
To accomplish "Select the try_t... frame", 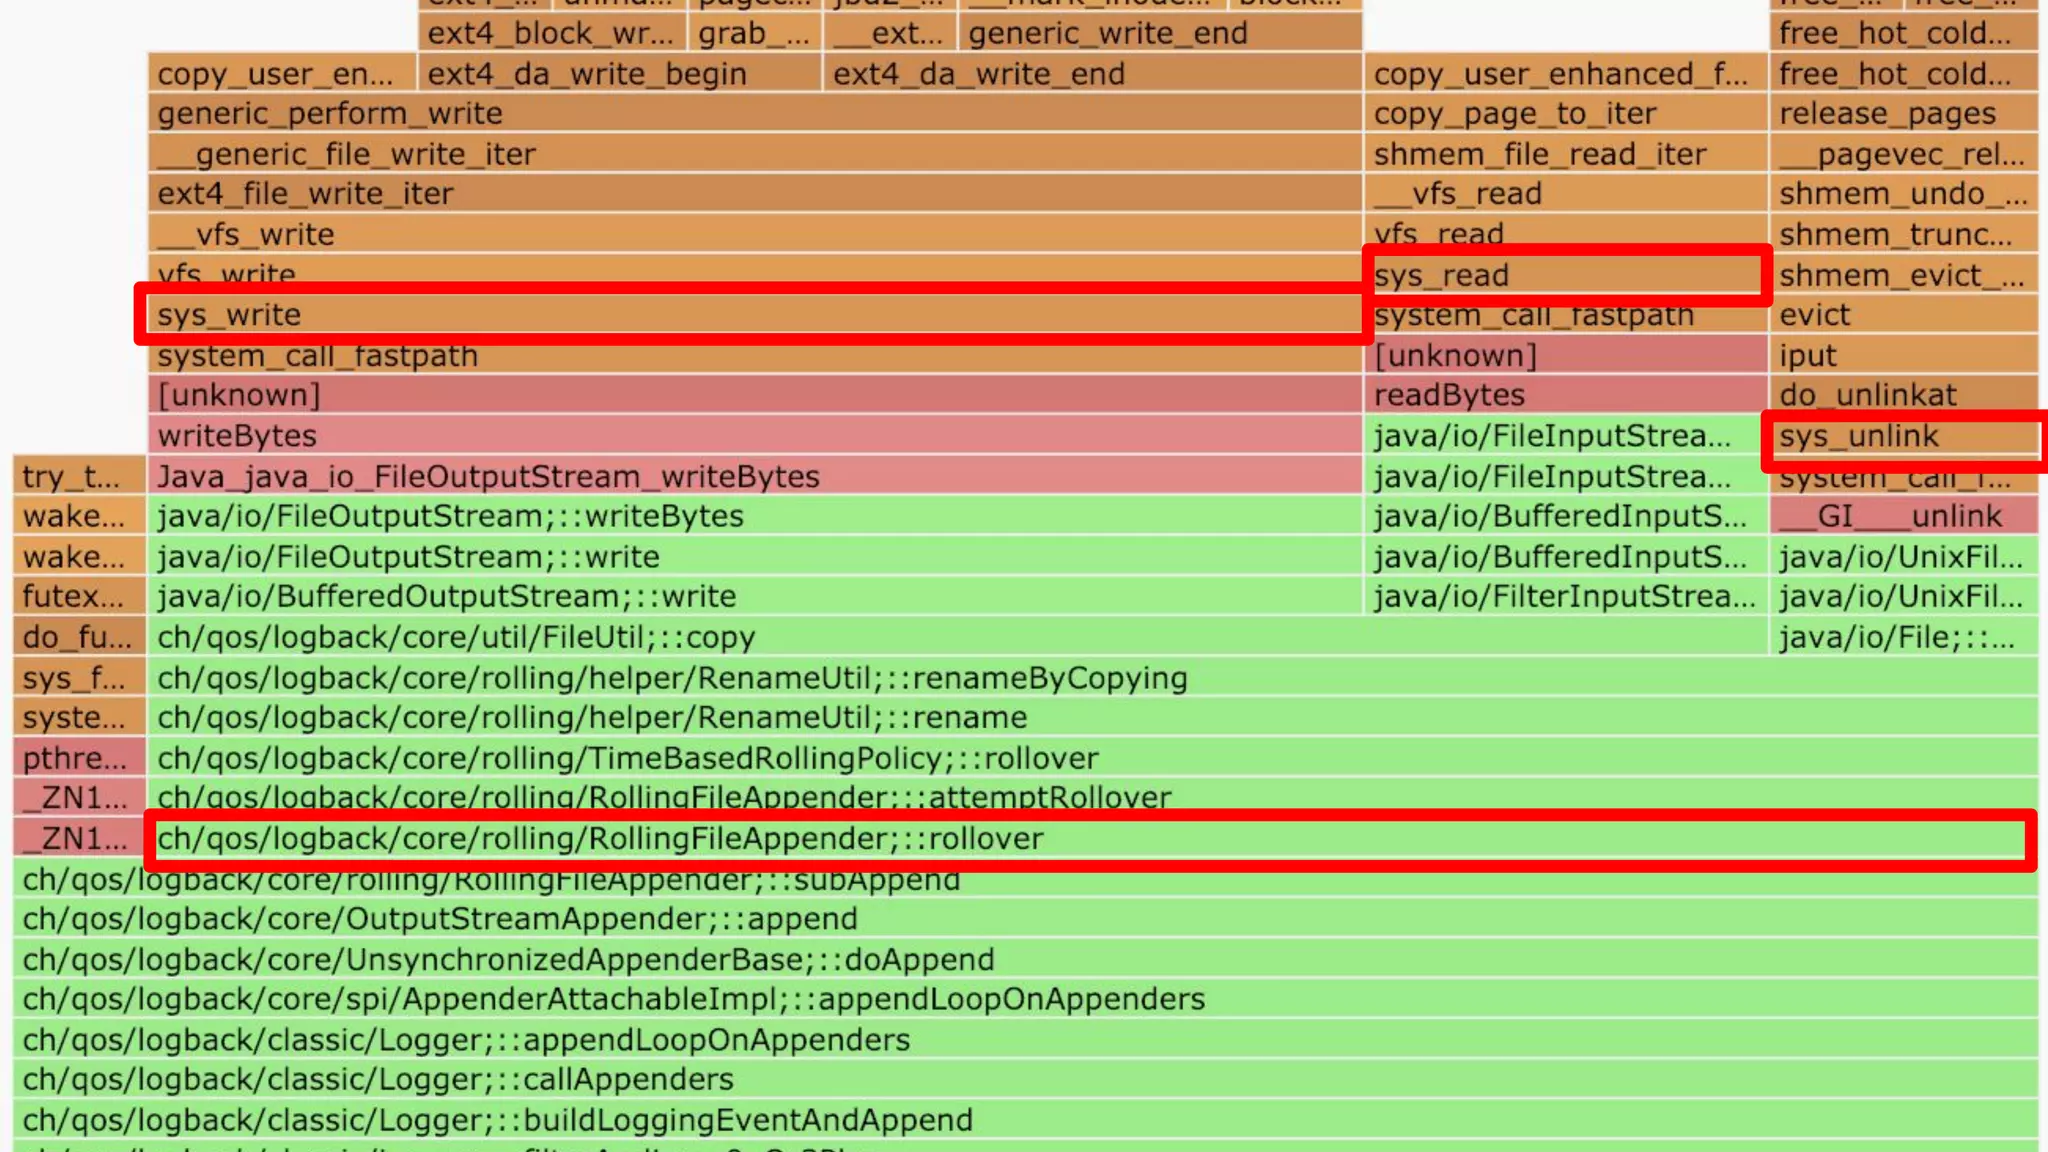I will tap(80, 476).
